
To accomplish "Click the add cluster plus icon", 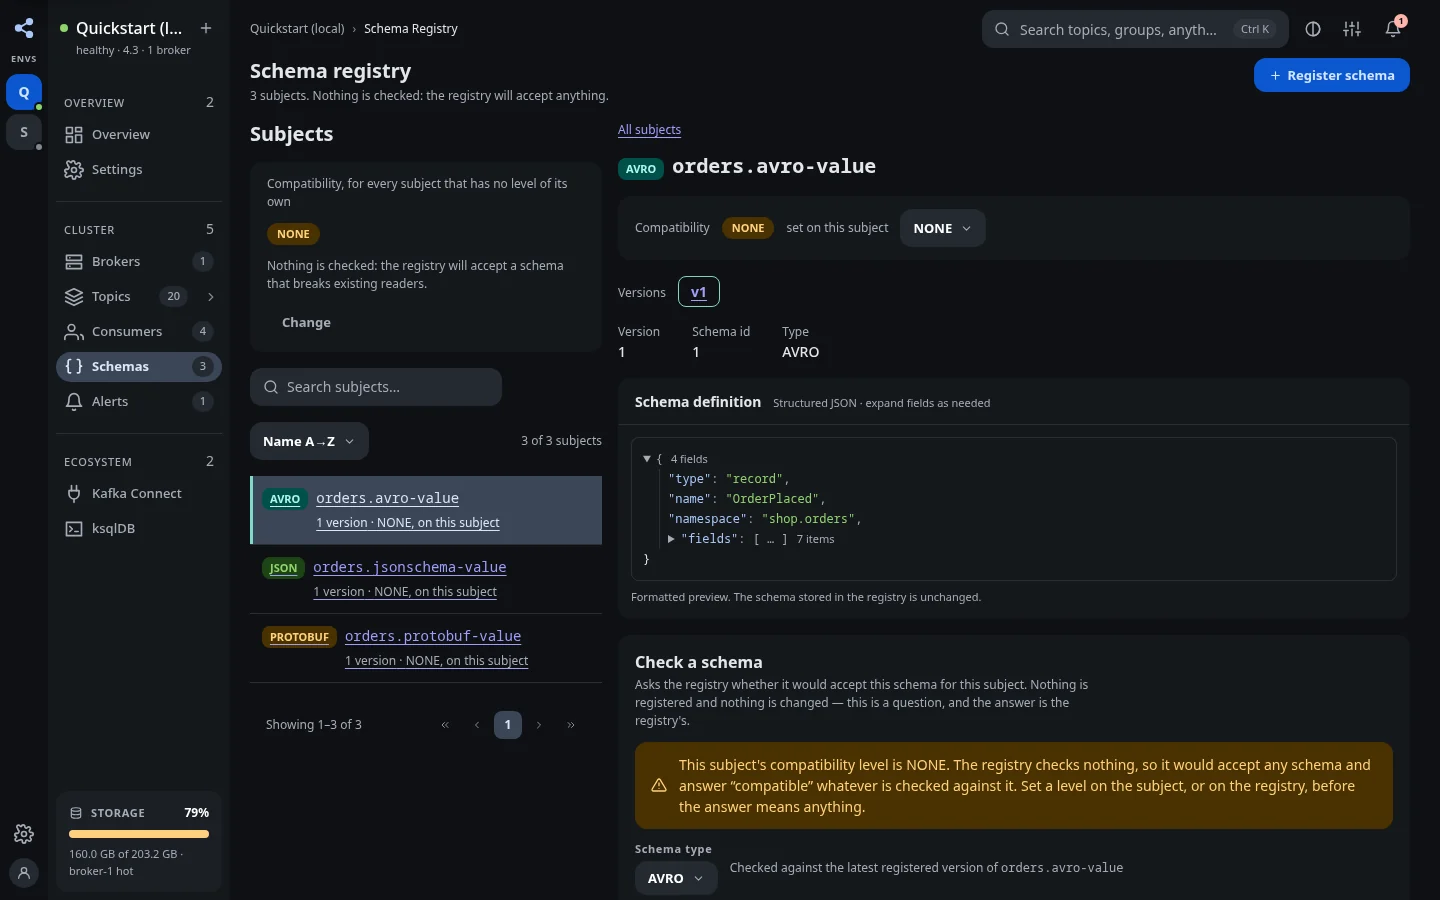I will coord(206,28).
